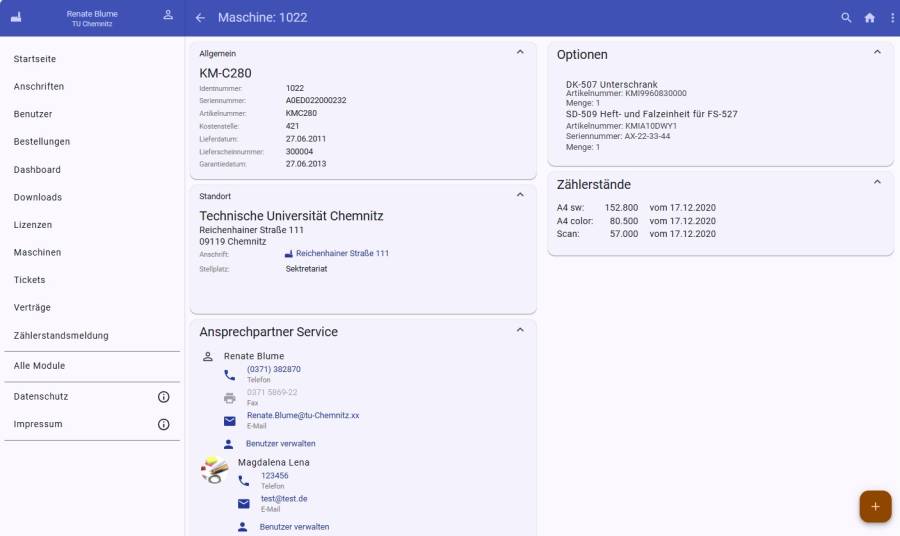Open search via the magnifier icon
This screenshot has height=536, width=900.
846,18
